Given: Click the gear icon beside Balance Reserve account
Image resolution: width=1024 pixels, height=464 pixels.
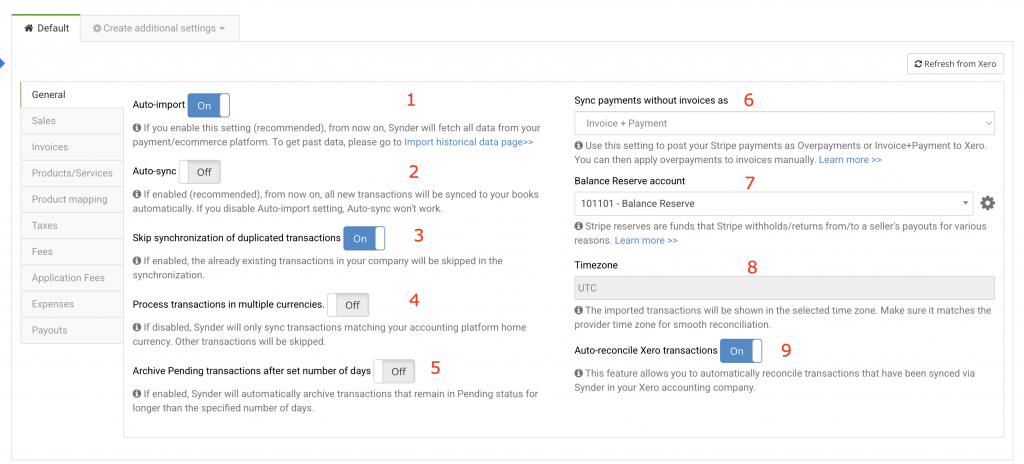Looking at the screenshot, I should [x=987, y=203].
